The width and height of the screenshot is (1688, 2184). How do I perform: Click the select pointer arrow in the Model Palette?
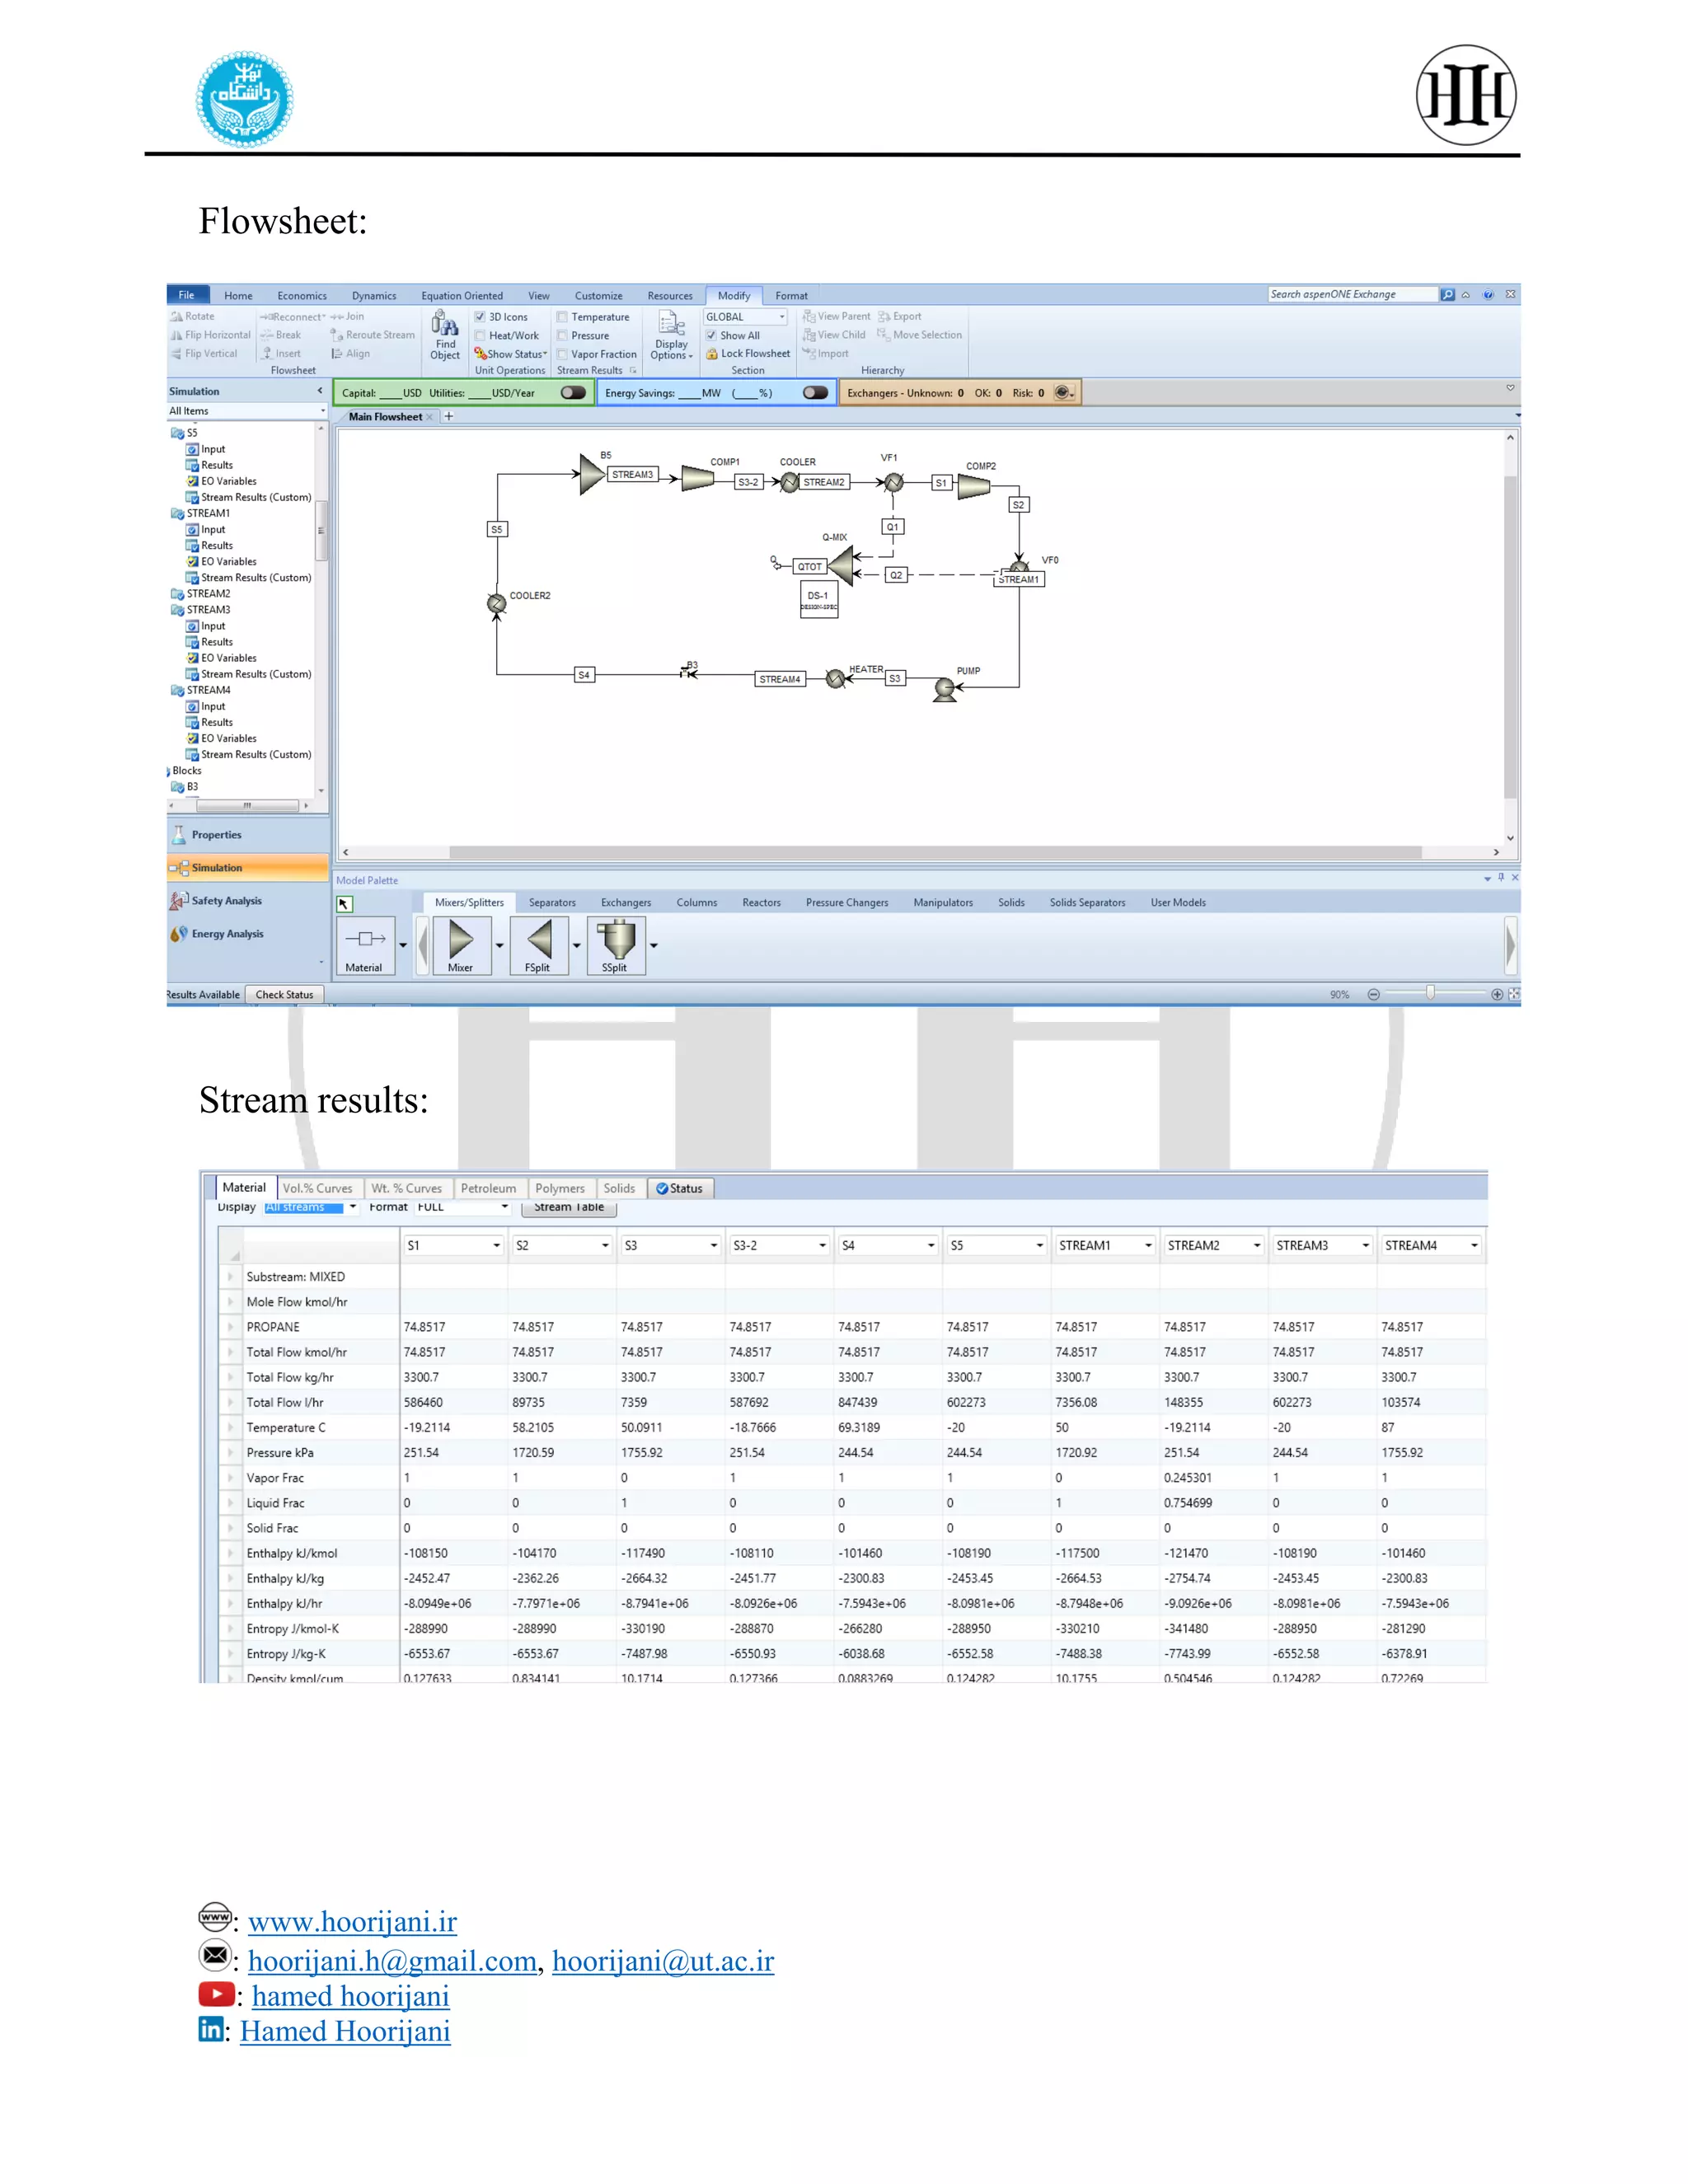(344, 904)
